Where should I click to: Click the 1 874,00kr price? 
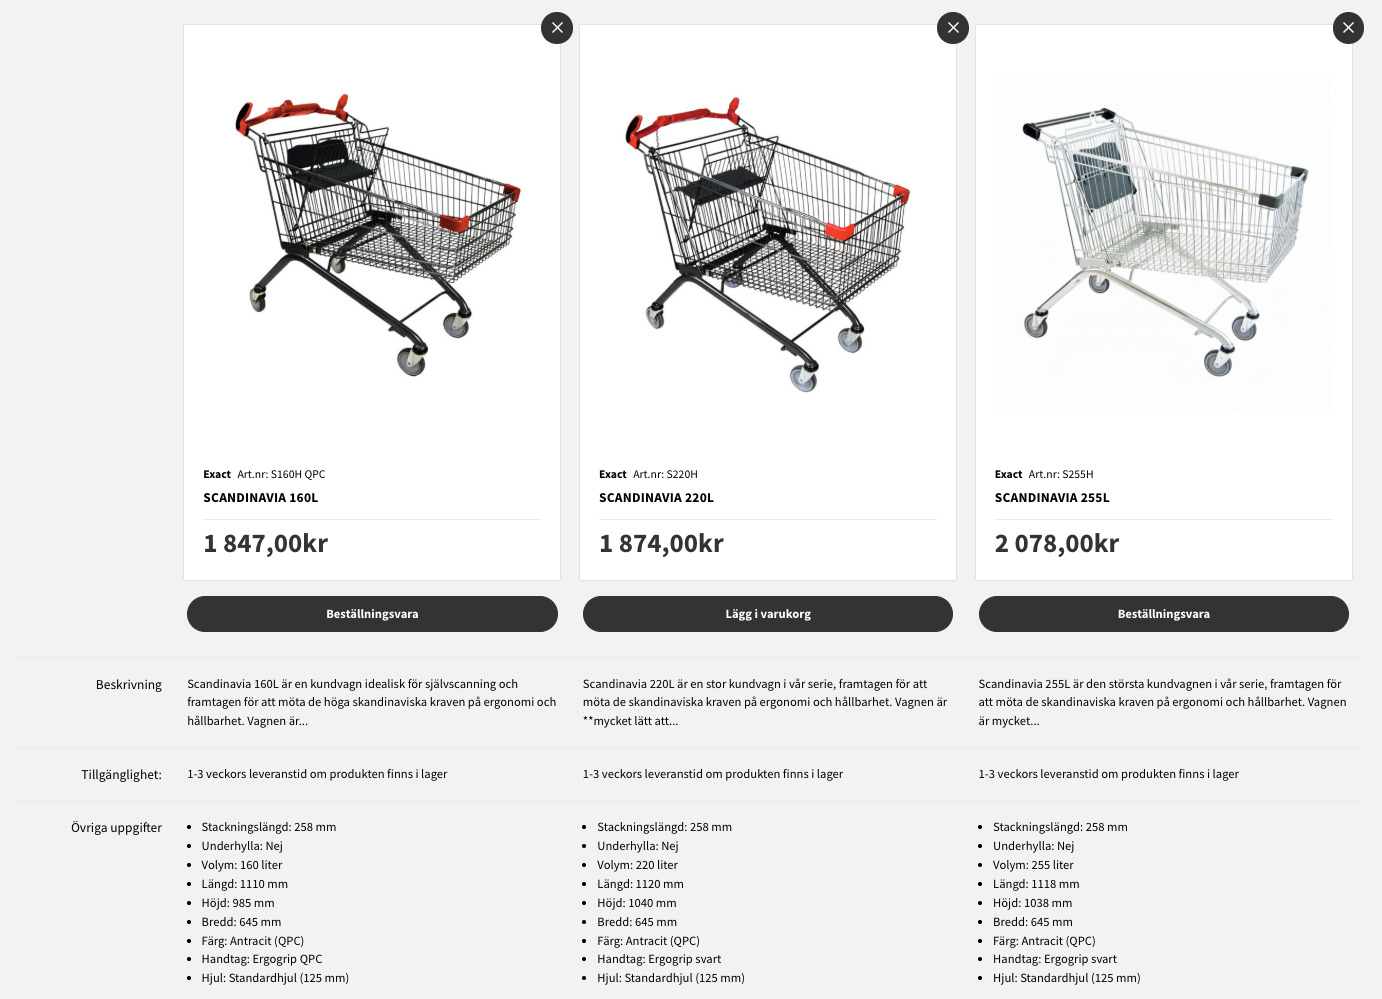coord(661,544)
